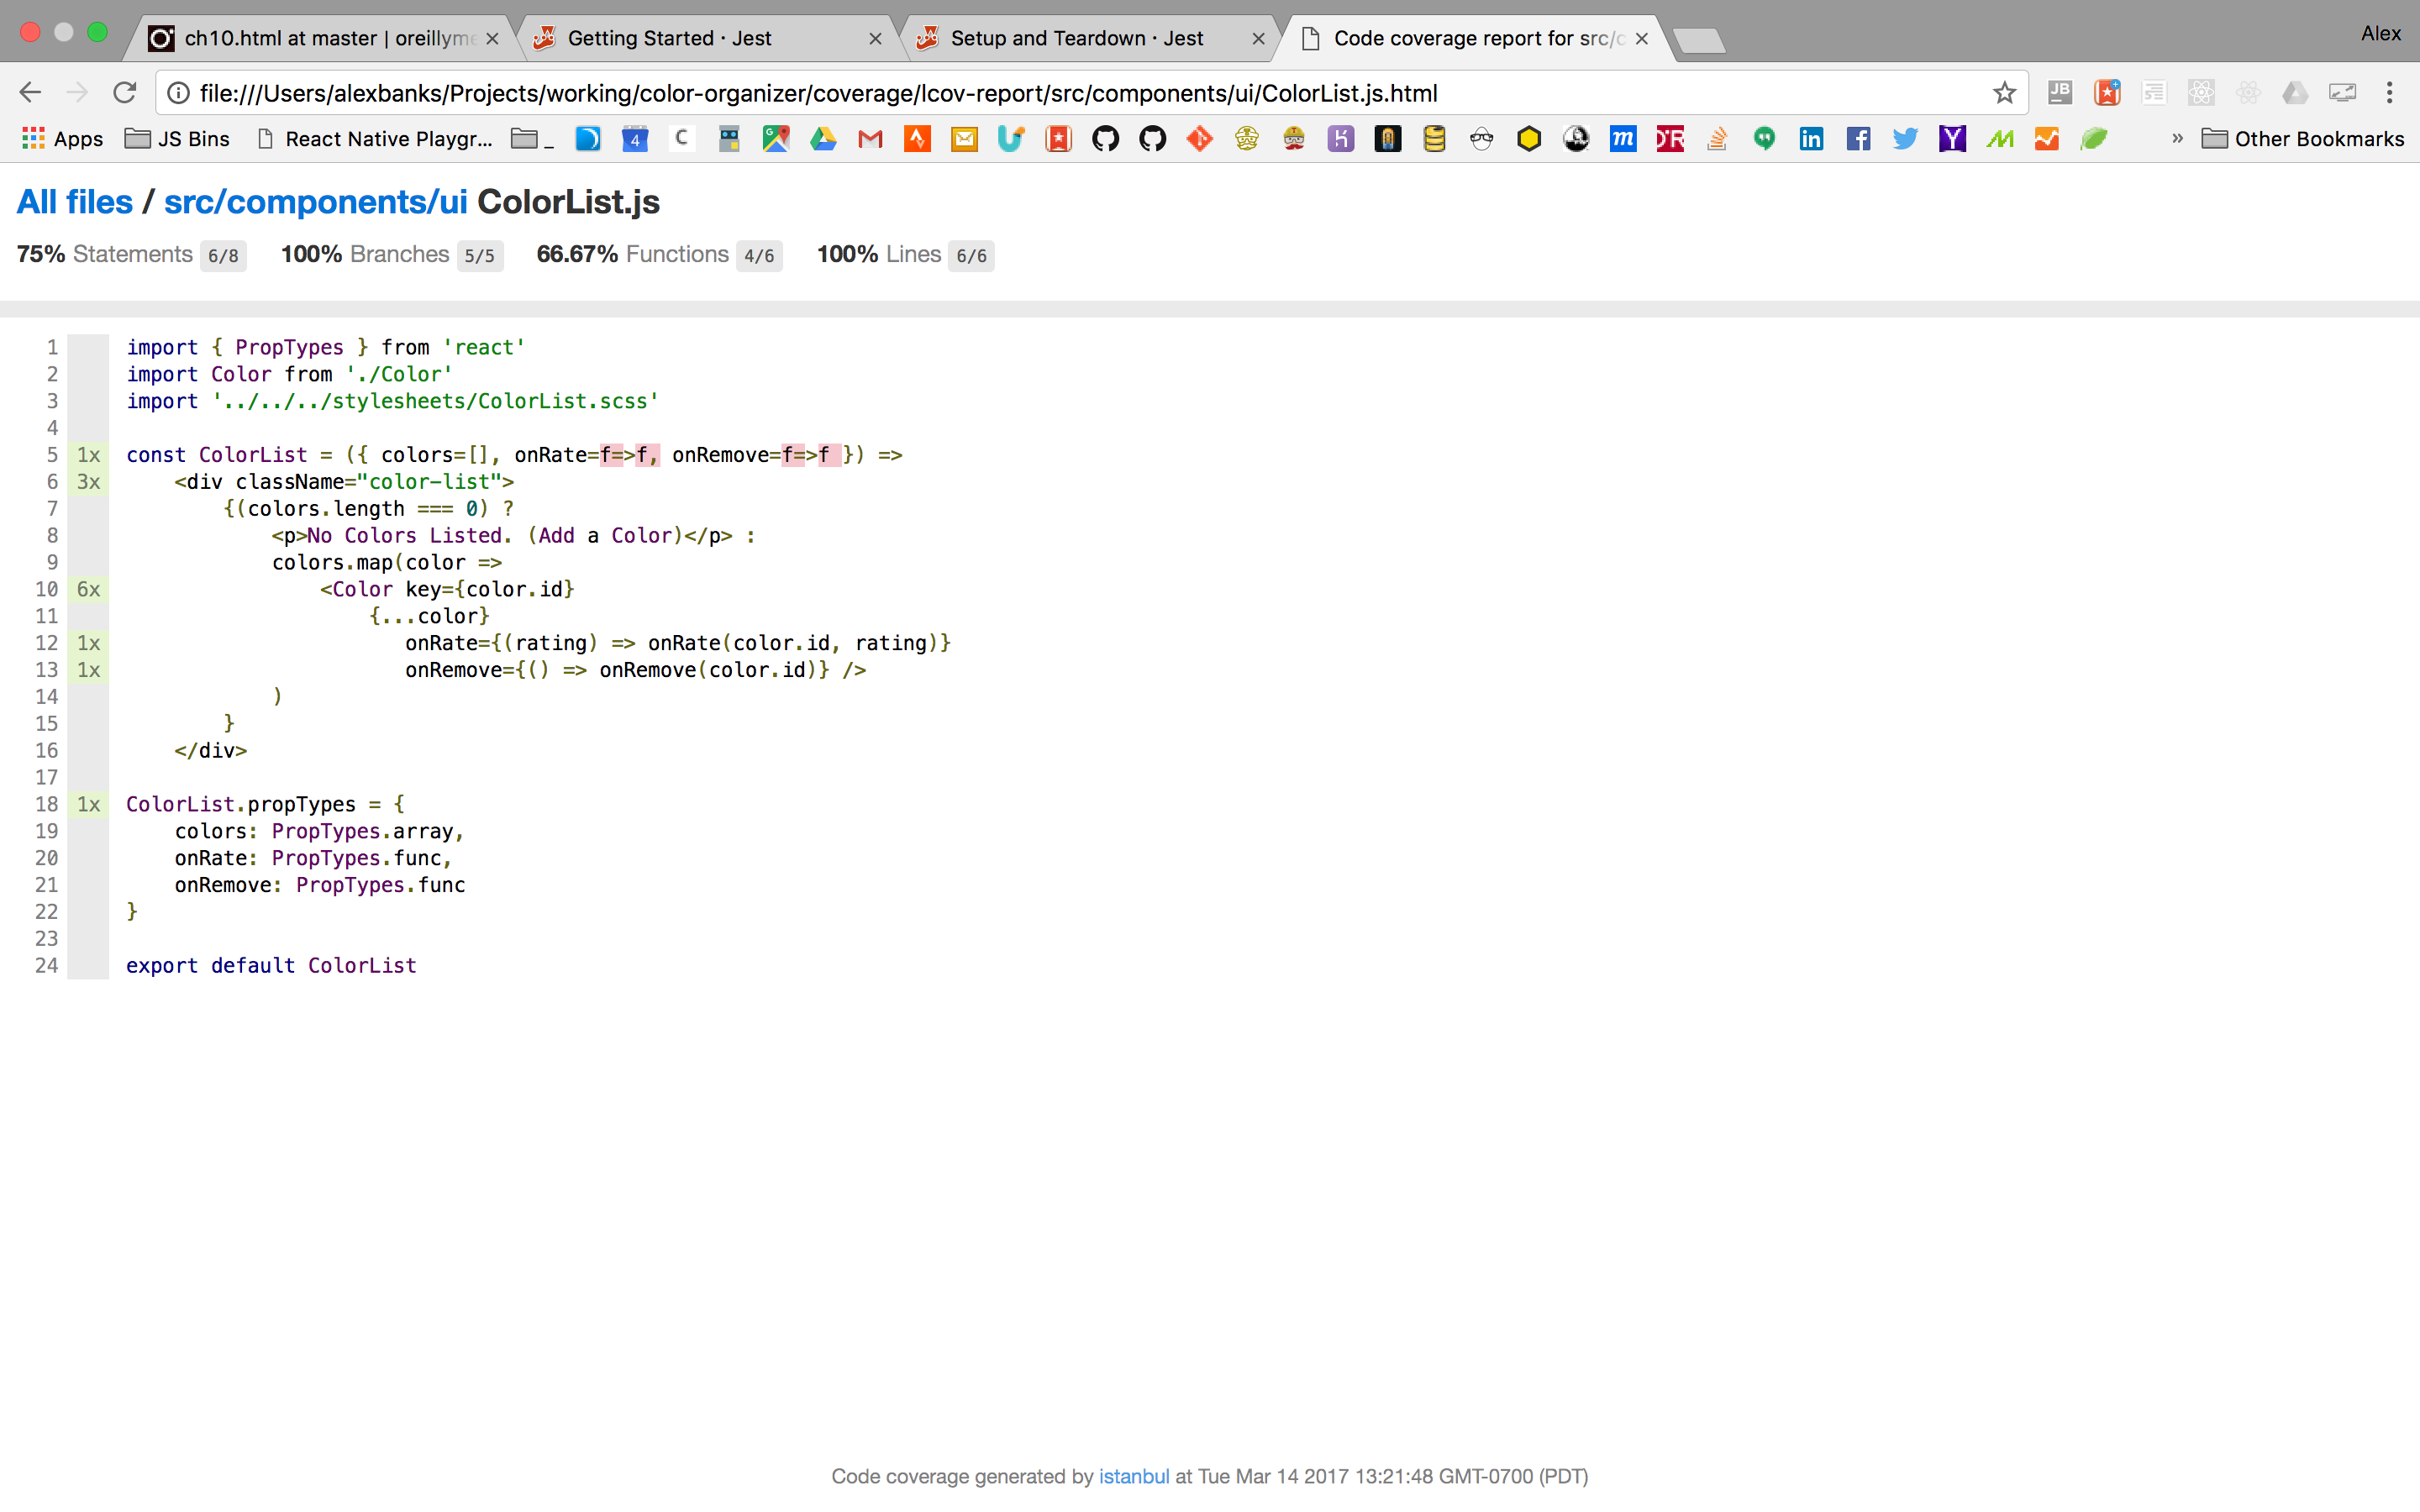Click the All files breadcrumb link
Viewport: 2420px width, 1512px height.
pyautogui.click(x=75, y=202)
